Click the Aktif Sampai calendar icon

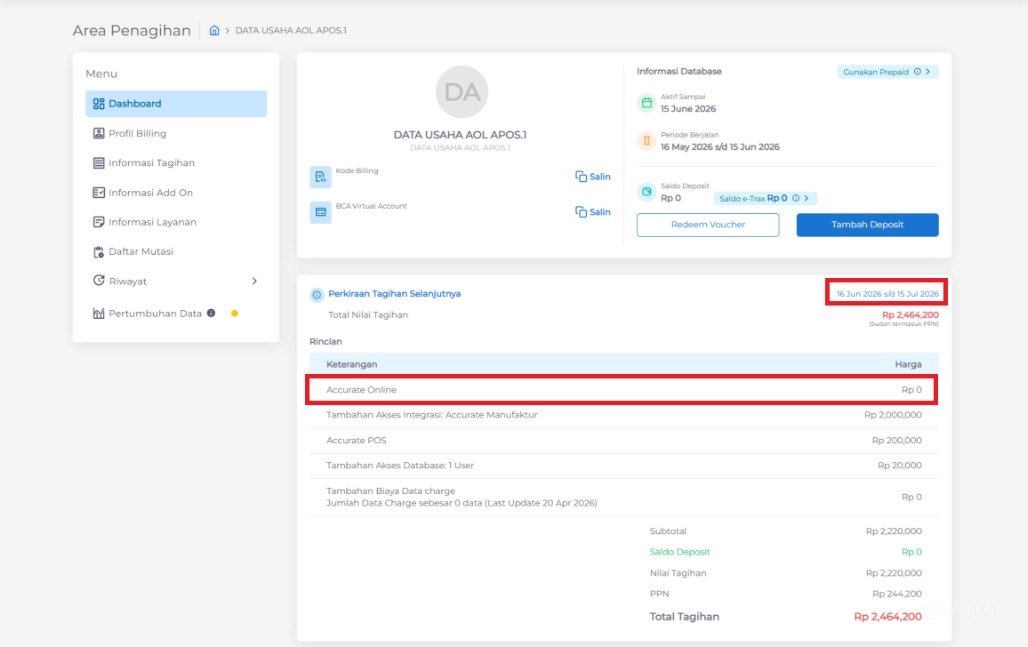[646, 103]
